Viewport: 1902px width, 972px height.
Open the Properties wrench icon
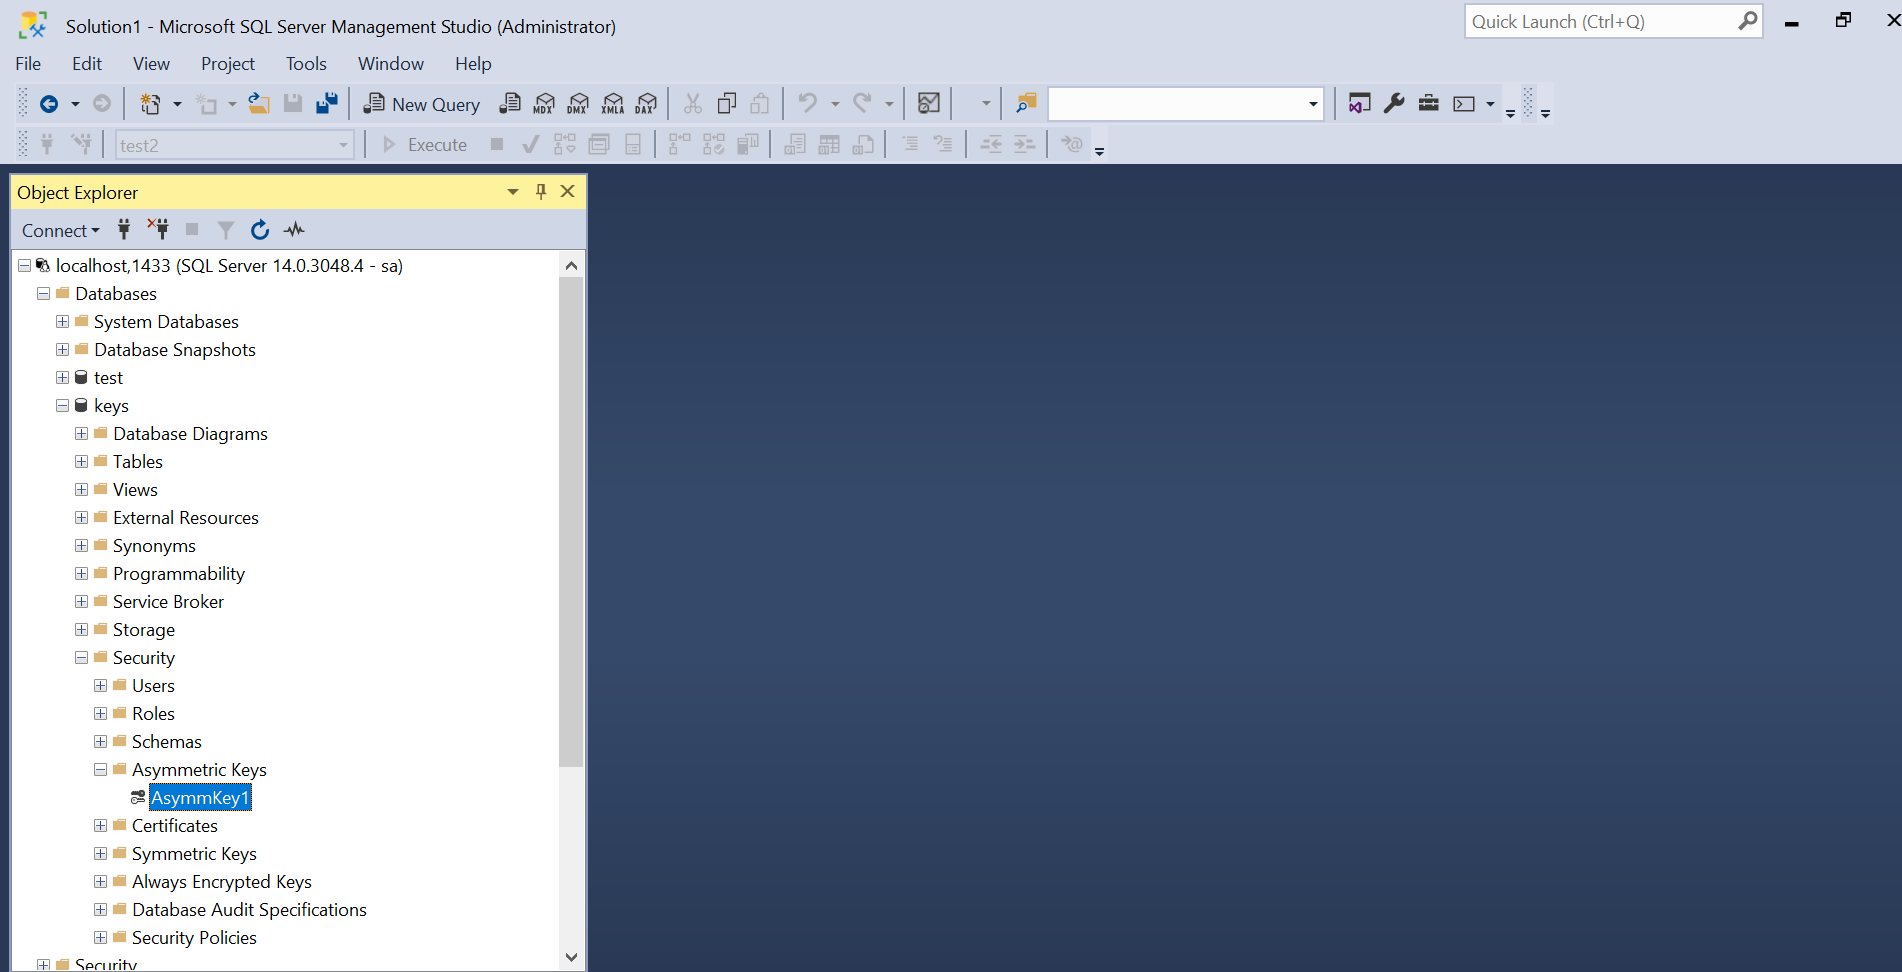(1394, 103)
